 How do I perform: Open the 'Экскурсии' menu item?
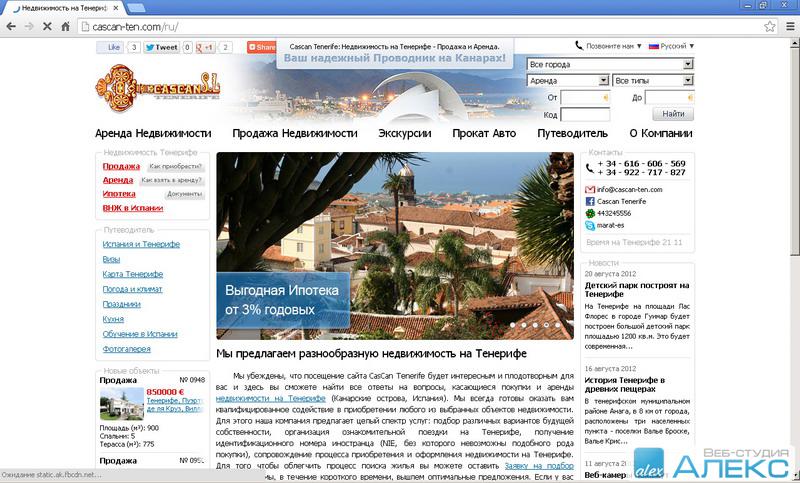coord(404,133)
